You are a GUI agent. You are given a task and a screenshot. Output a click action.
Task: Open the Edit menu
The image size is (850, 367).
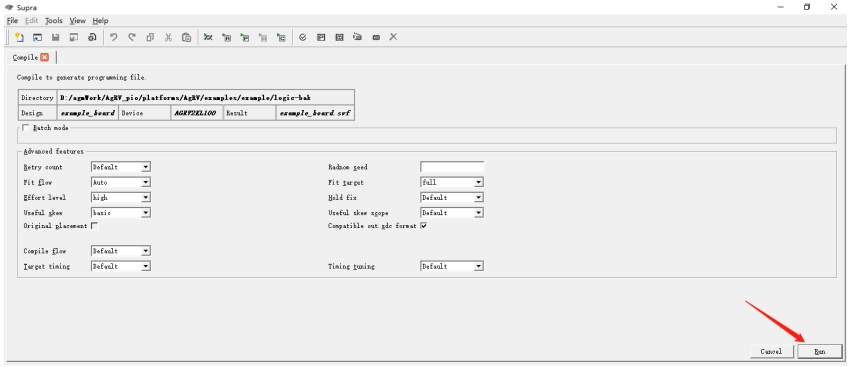31,21
